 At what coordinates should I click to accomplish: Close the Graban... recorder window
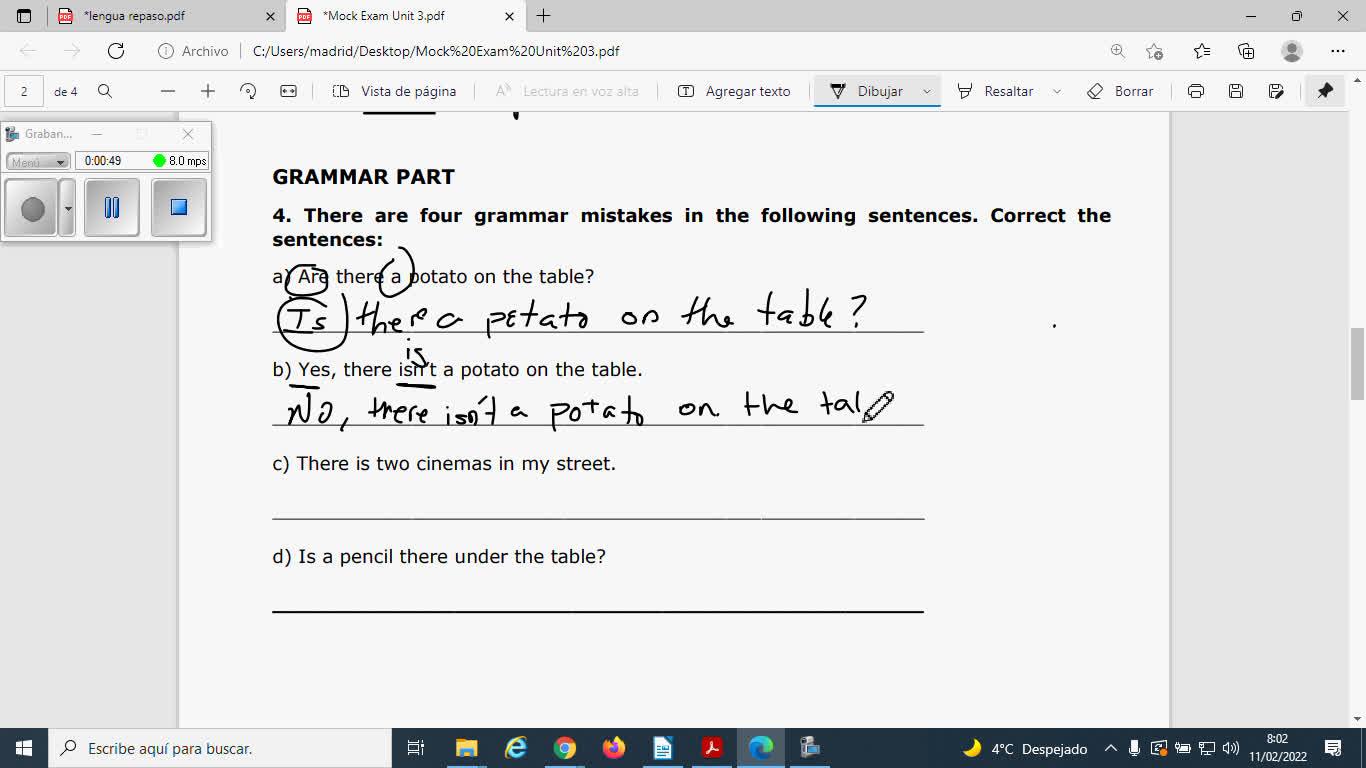(188, 134)
